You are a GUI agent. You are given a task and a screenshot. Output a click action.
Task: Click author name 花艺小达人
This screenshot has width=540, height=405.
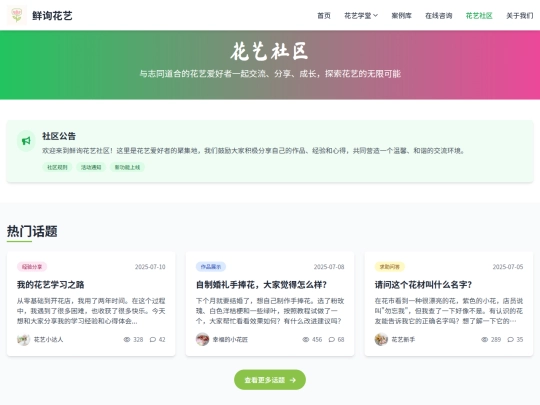coord(48,340)
